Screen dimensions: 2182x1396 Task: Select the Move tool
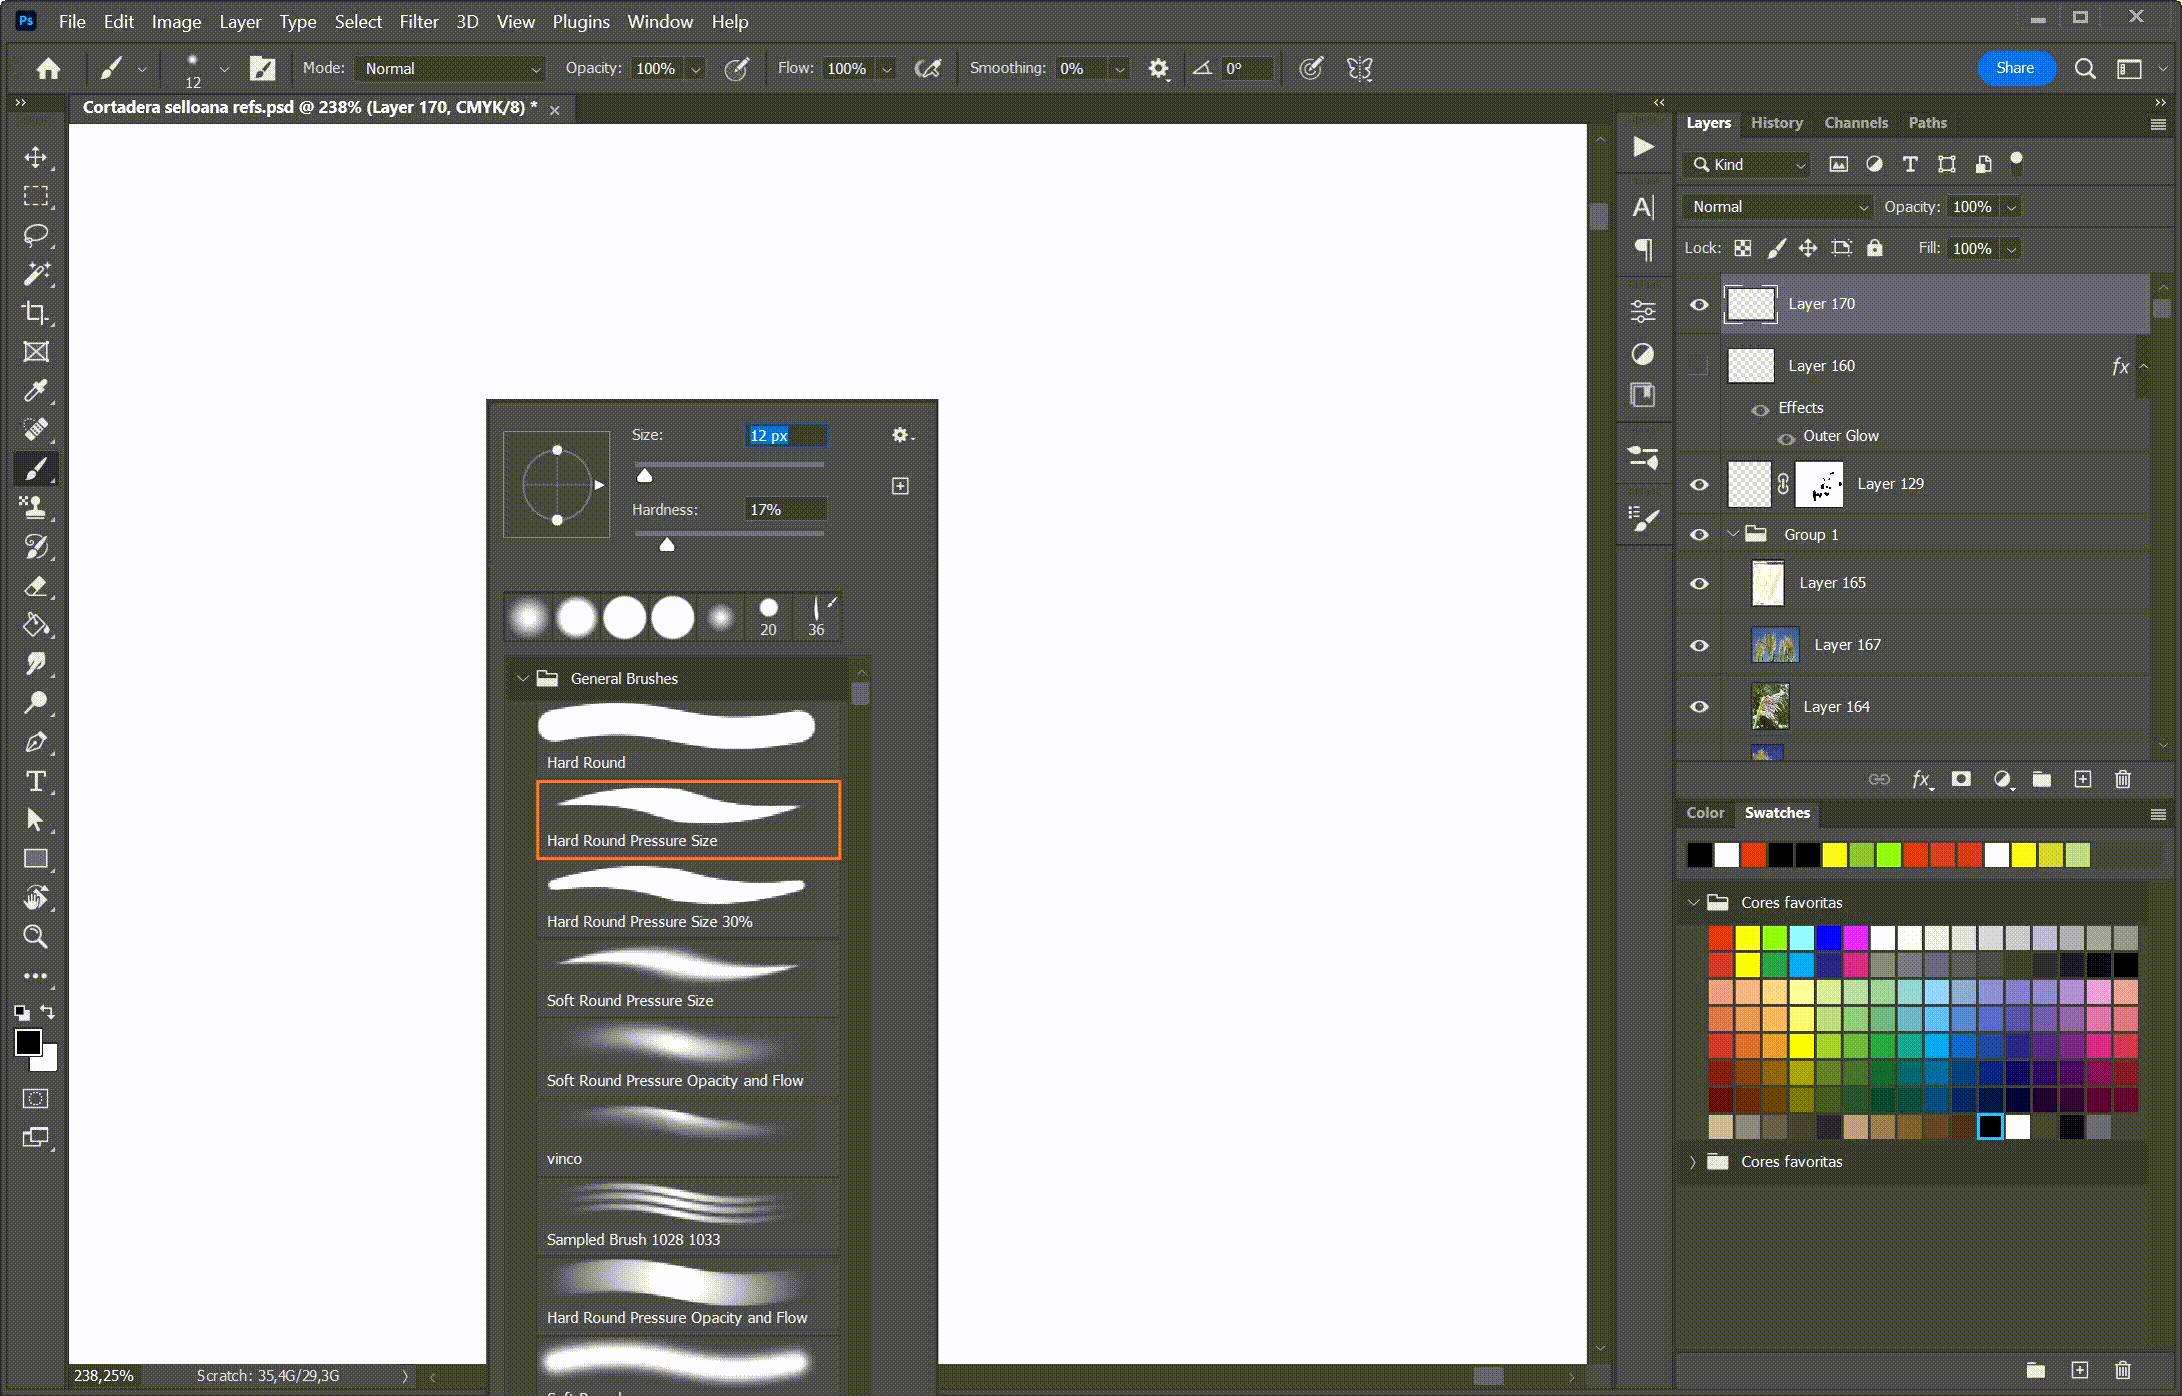35,156
